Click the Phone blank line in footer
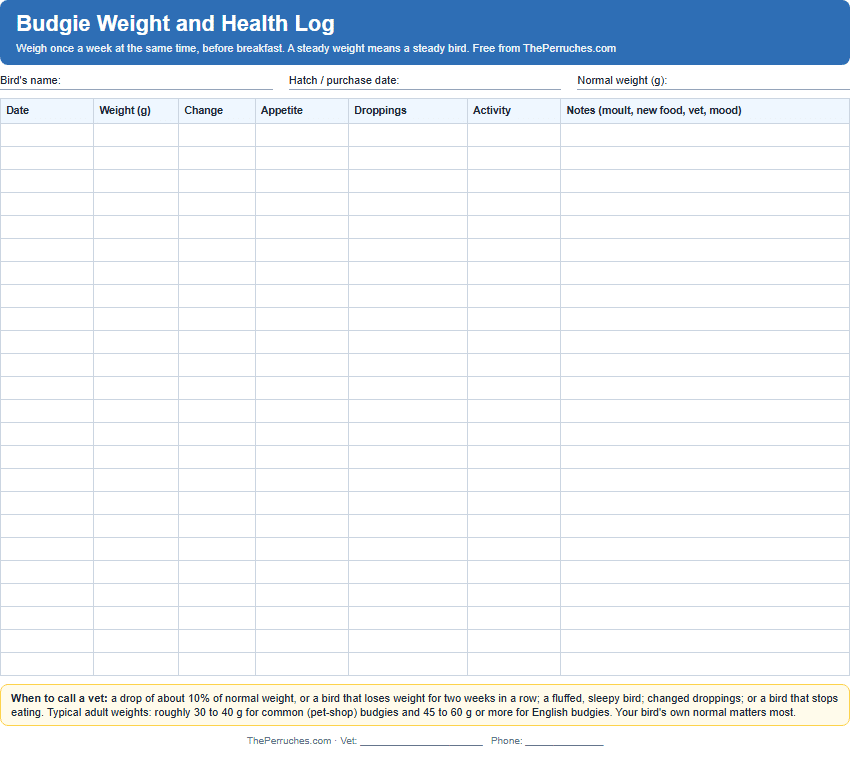This screenshot has height=759, width=850. tap(564, 741)
